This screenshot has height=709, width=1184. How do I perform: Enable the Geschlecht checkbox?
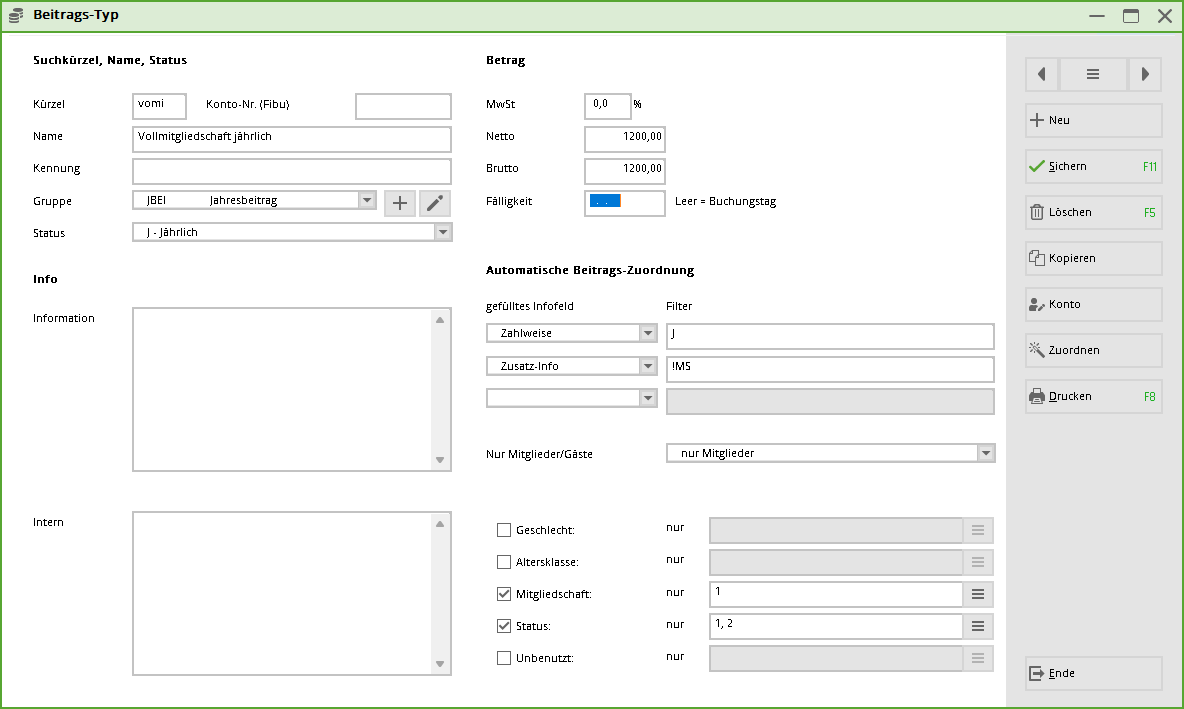click(504, 530)
